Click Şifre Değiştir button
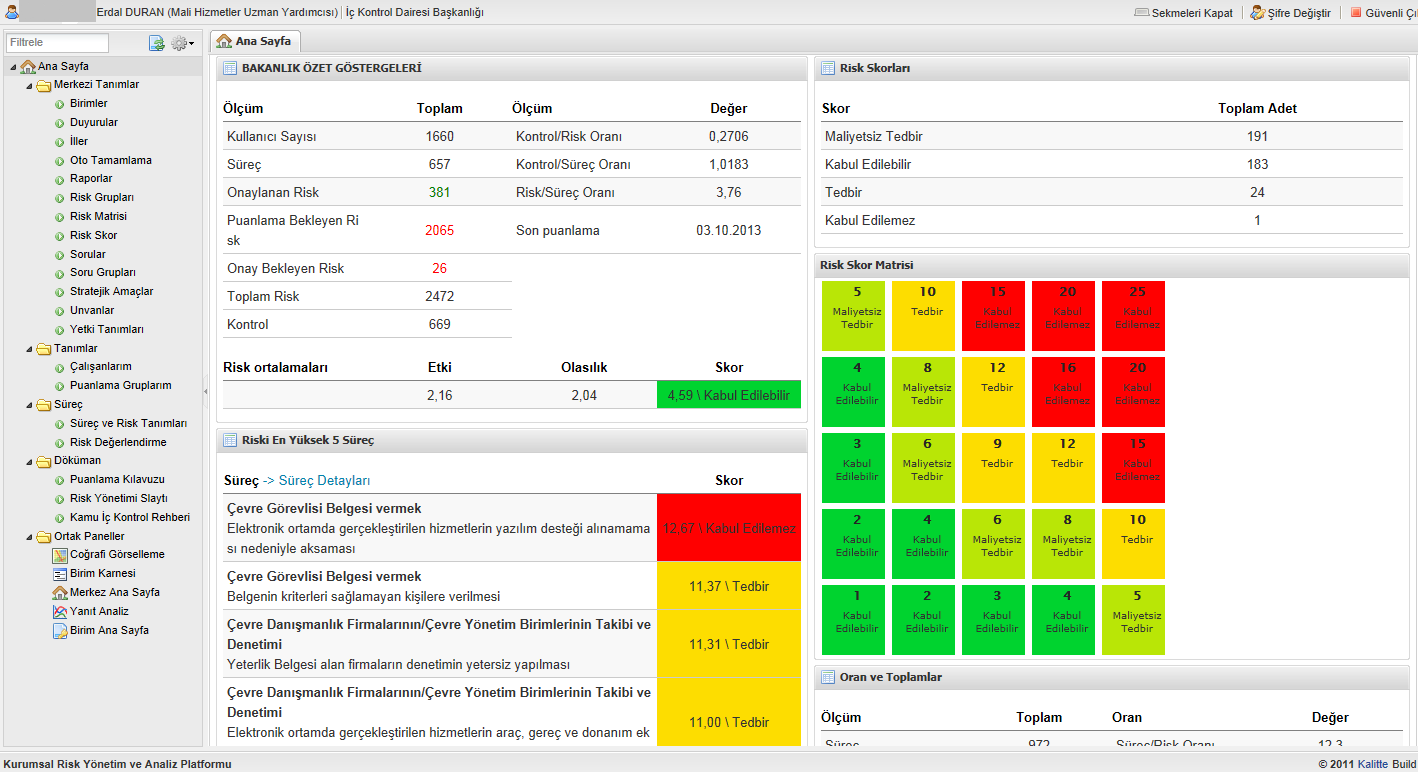The height and width of the screenshot is (772, 1418). coord(1290,13)
